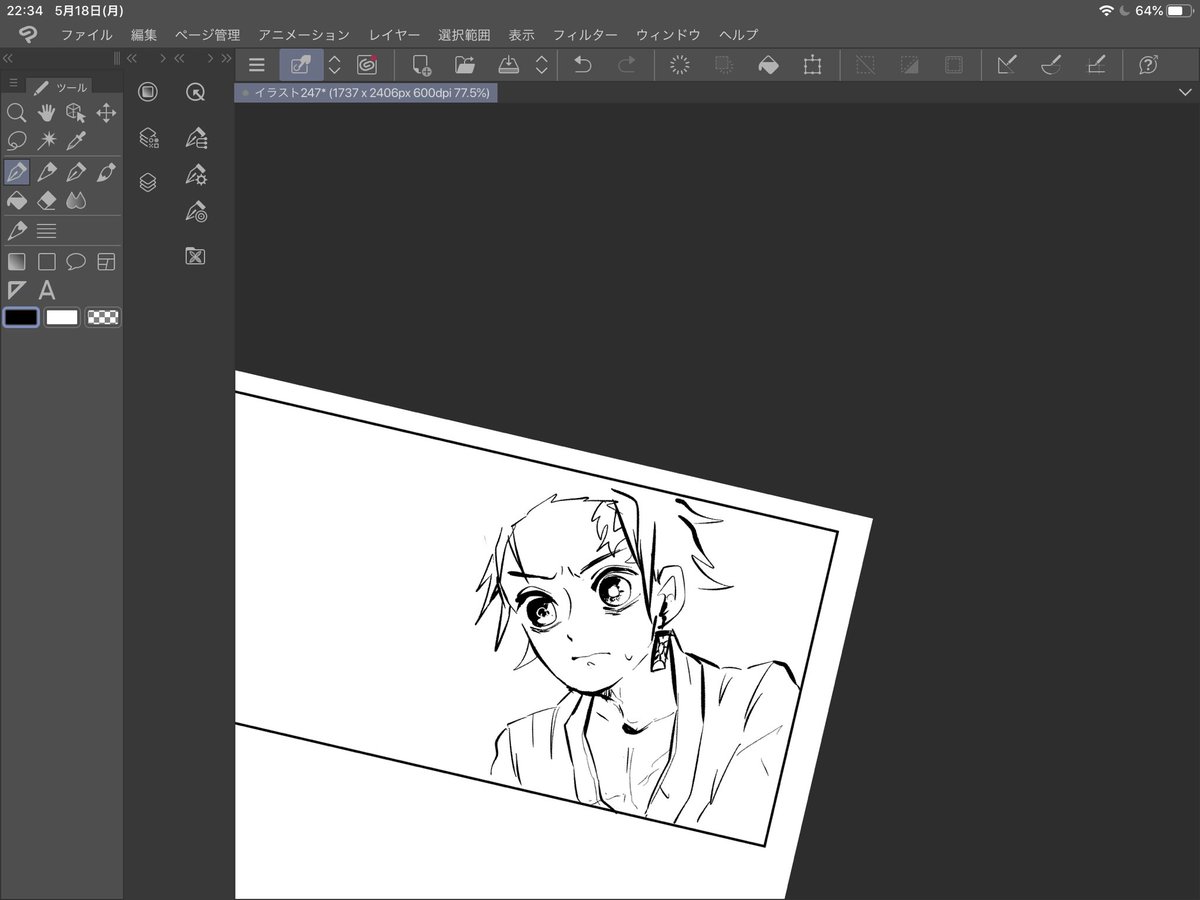Select the Frame border panel tool
This screenshot has height=900, width=1200.
(x=106, y=262)
